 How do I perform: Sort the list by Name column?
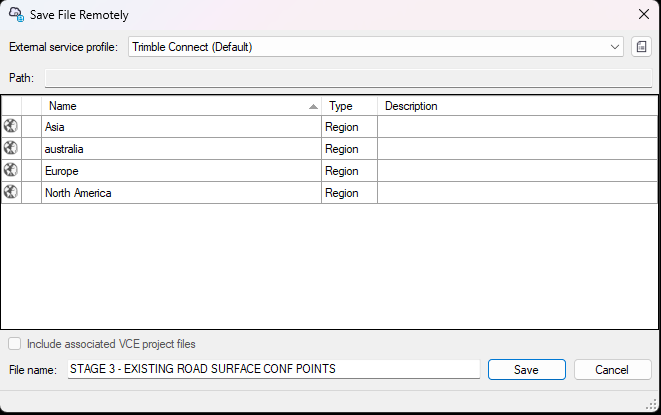(x=180, y=106)
